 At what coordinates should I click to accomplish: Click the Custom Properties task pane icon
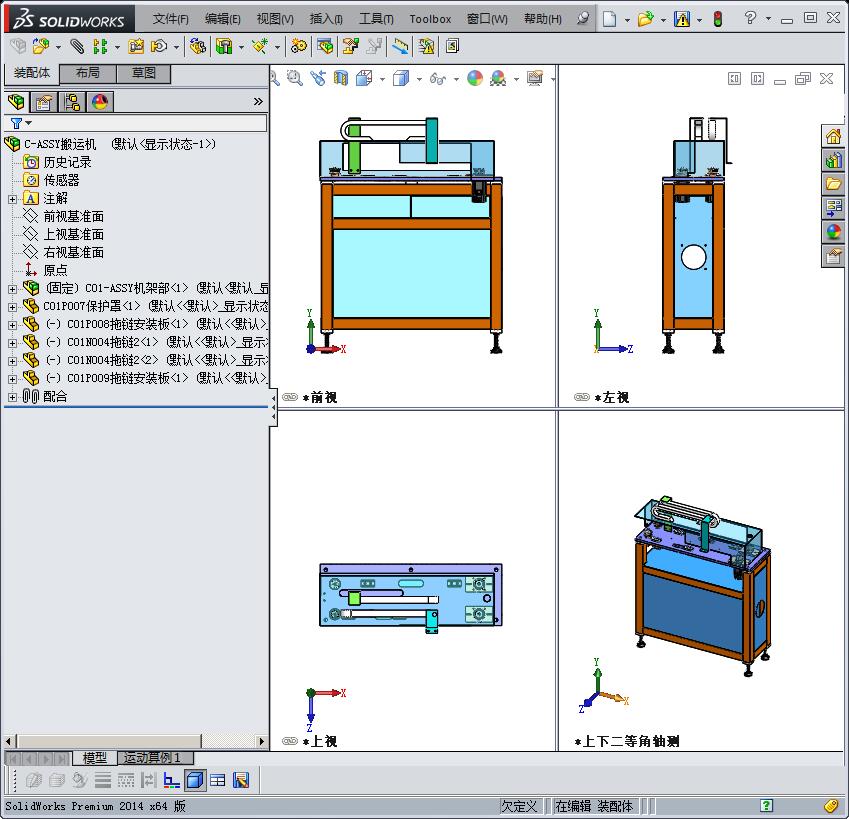click(x=834, y=255)
